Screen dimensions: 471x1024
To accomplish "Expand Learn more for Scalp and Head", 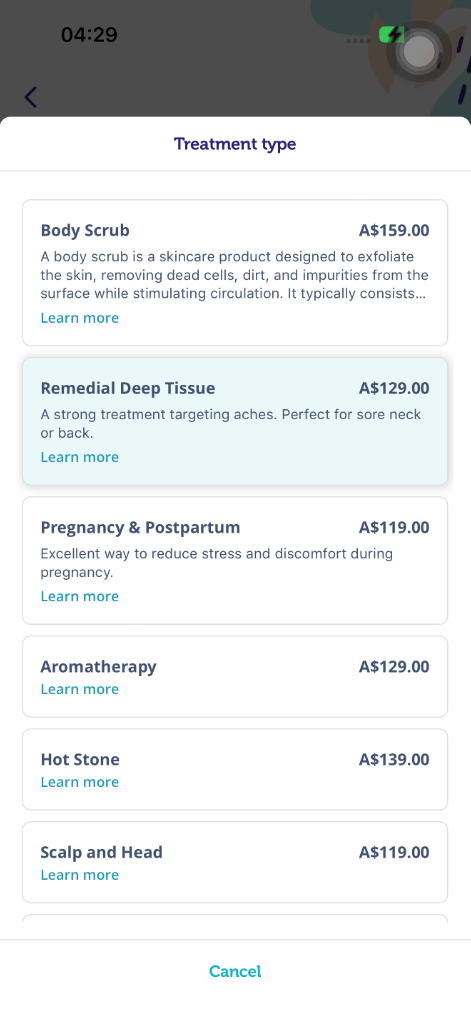I will 80,874.
